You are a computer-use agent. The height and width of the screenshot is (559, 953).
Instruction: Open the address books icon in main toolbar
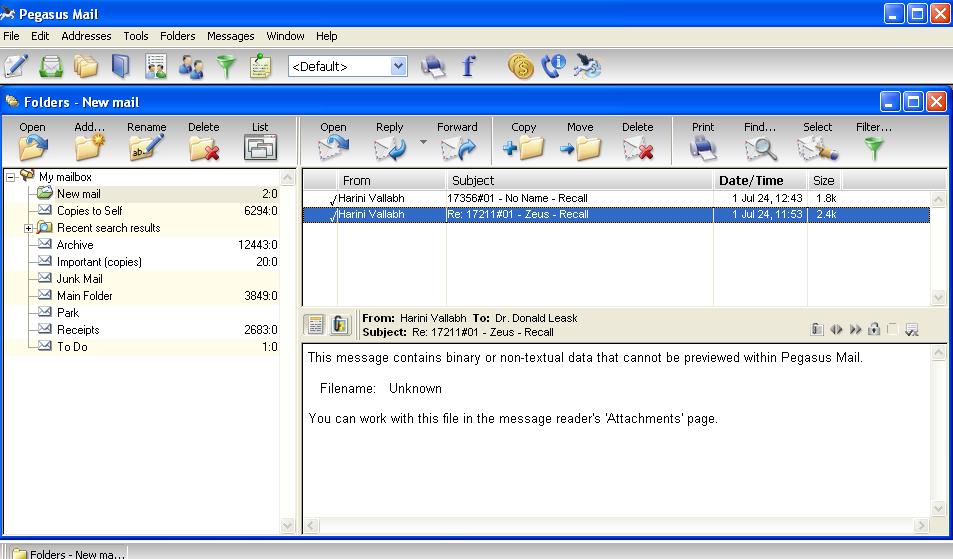[121, 67]
